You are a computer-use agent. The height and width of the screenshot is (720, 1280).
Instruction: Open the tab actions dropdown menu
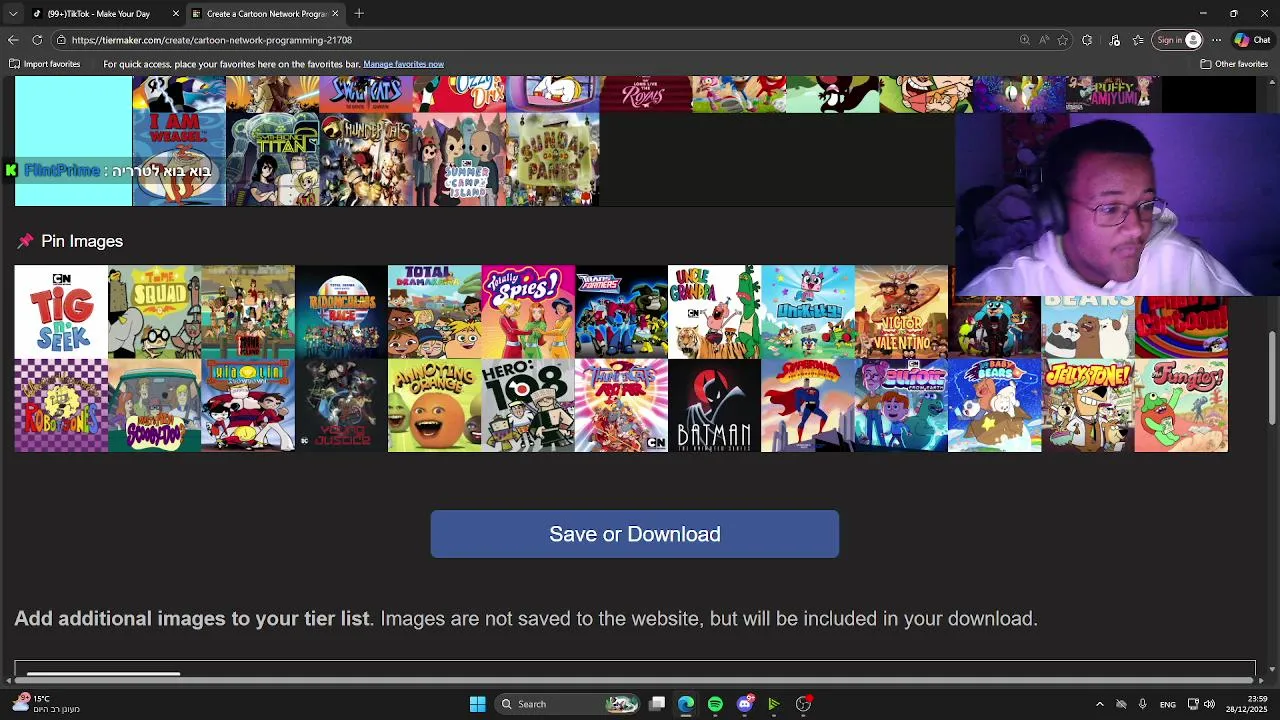(x=13, y=14)
